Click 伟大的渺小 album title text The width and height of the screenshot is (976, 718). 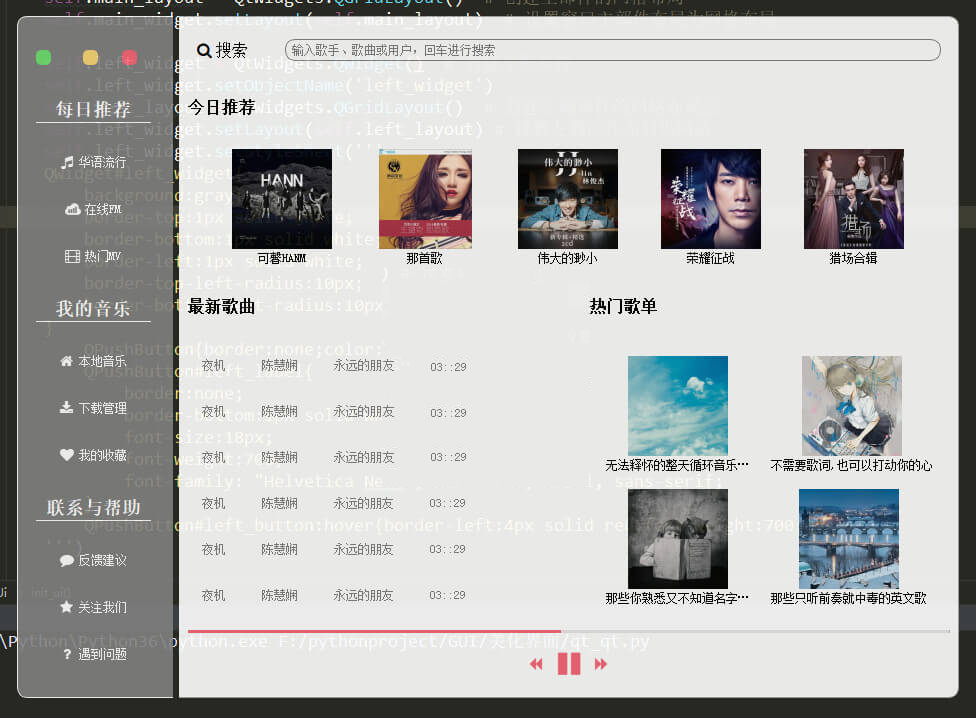pyautogui.click(x=567, y=258)
